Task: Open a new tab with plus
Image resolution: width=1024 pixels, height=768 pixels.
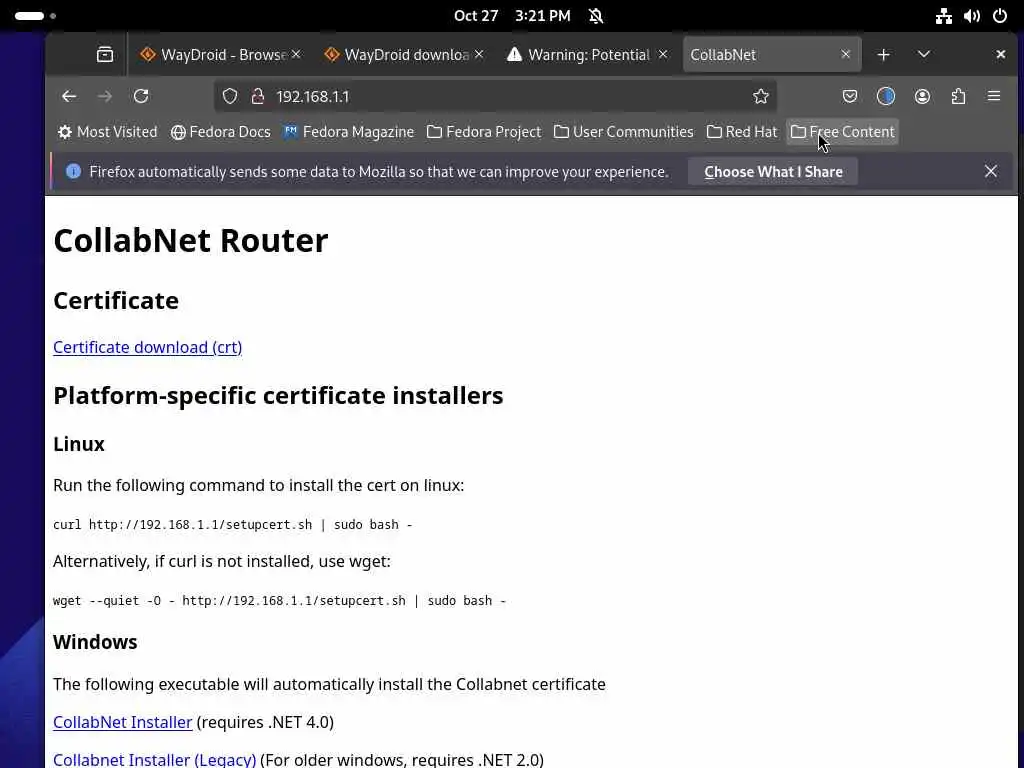Action: (884, 55)
